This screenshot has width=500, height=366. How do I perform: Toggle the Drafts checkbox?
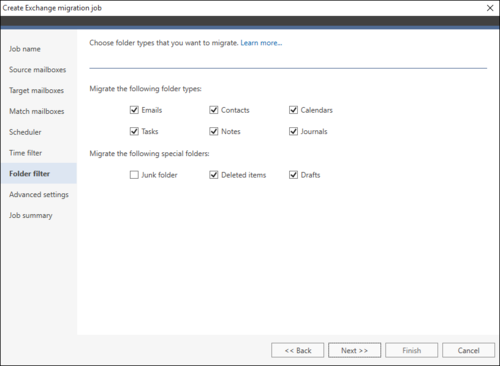coord(293,175)
